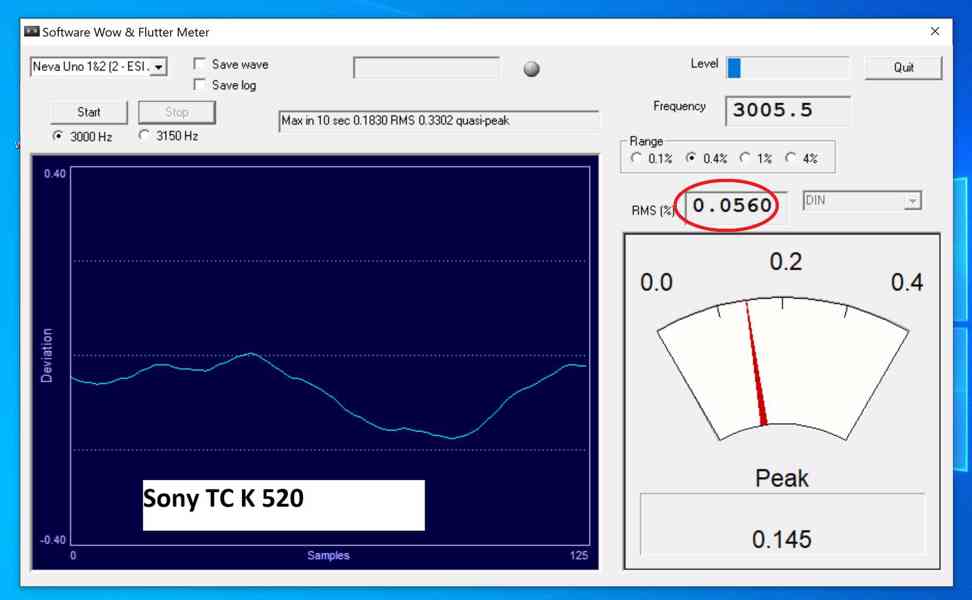Select the 1% range option
The width and height of the screenshot is (972, 600).
point(745,158)
